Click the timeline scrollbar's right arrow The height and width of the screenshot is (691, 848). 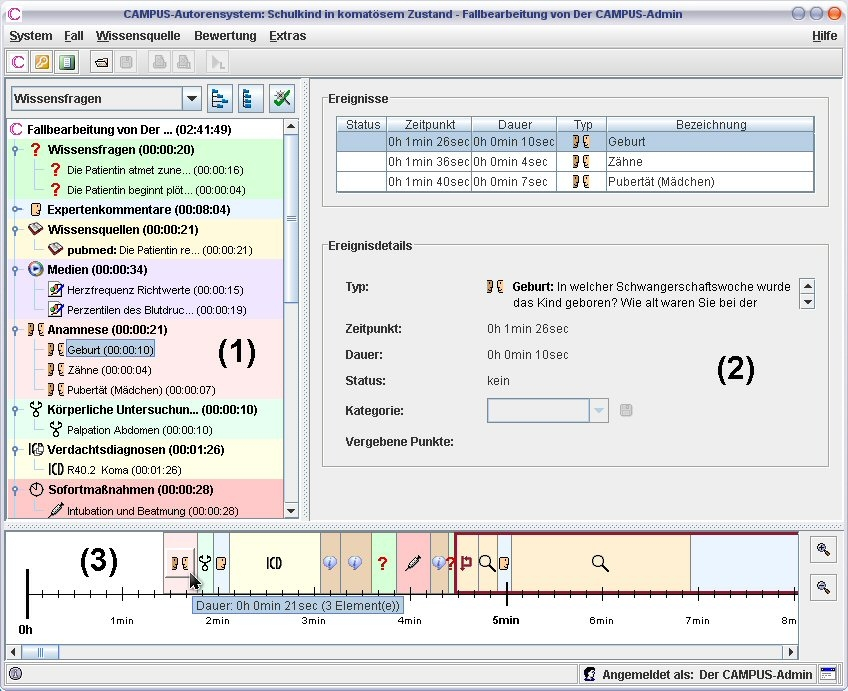791,652
